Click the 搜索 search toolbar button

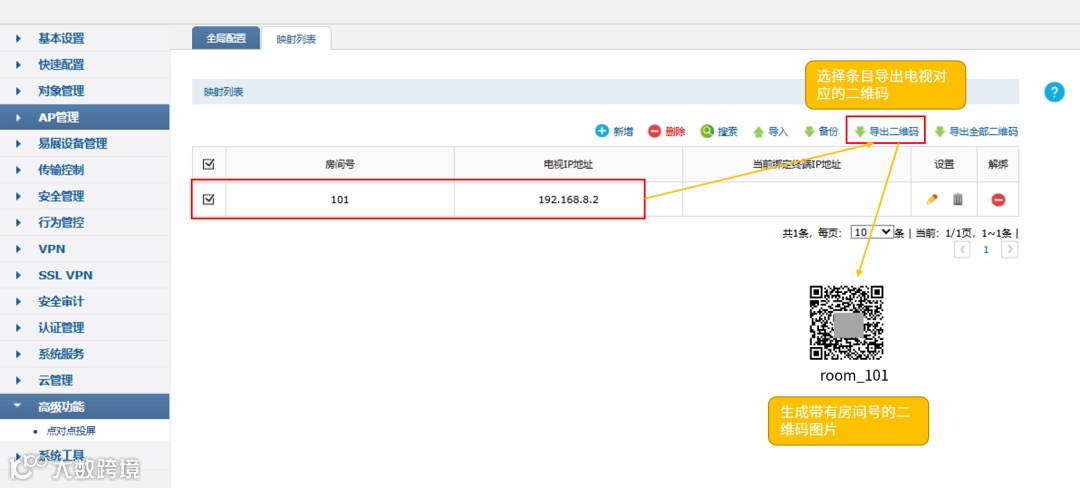click(719, 131)
